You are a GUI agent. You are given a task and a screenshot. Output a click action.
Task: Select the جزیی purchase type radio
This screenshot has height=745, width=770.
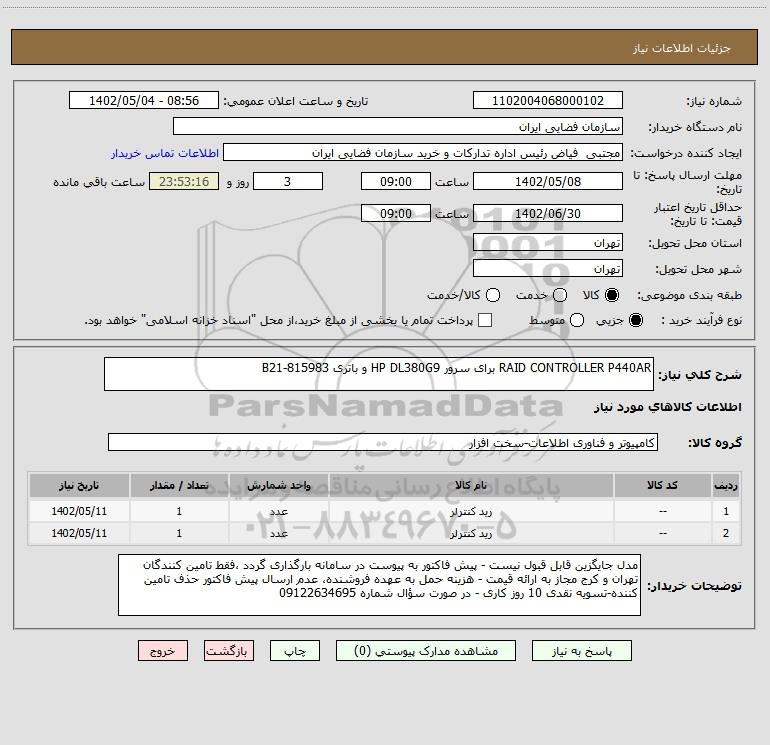[635, 320]
